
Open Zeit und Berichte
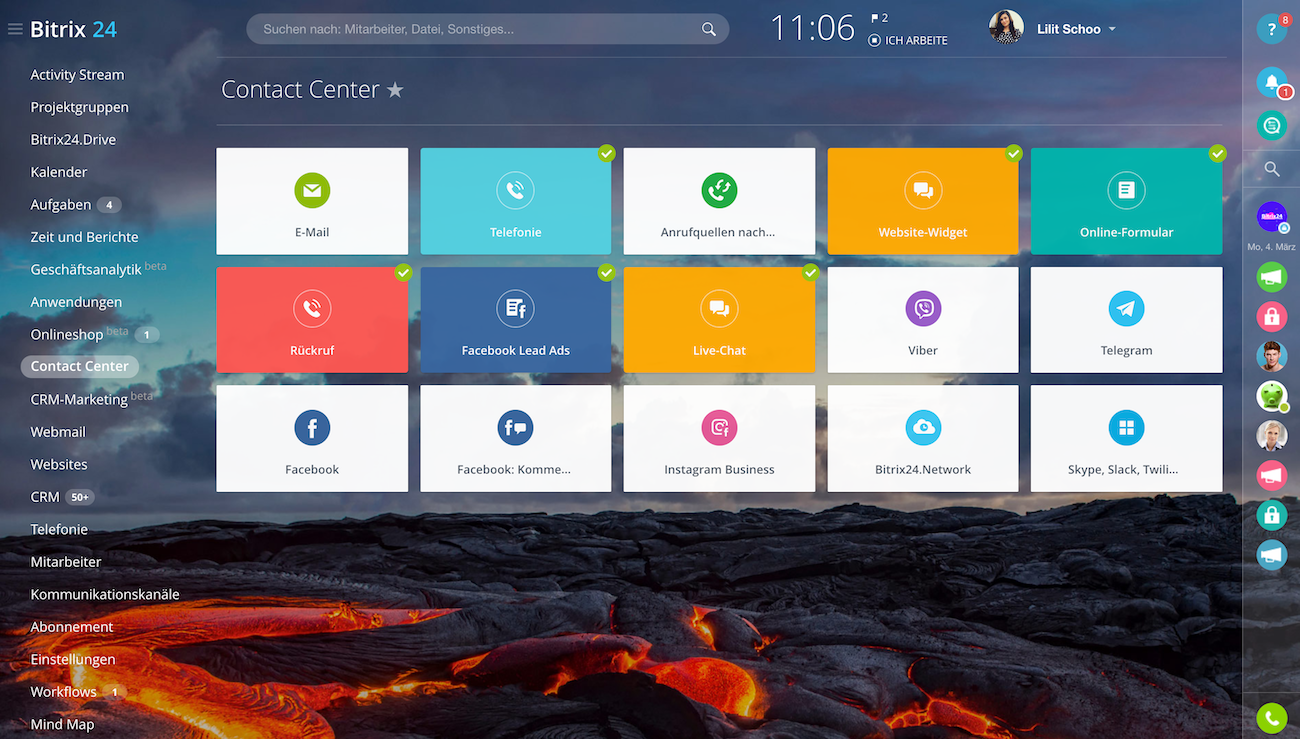(x=84, y=237)
